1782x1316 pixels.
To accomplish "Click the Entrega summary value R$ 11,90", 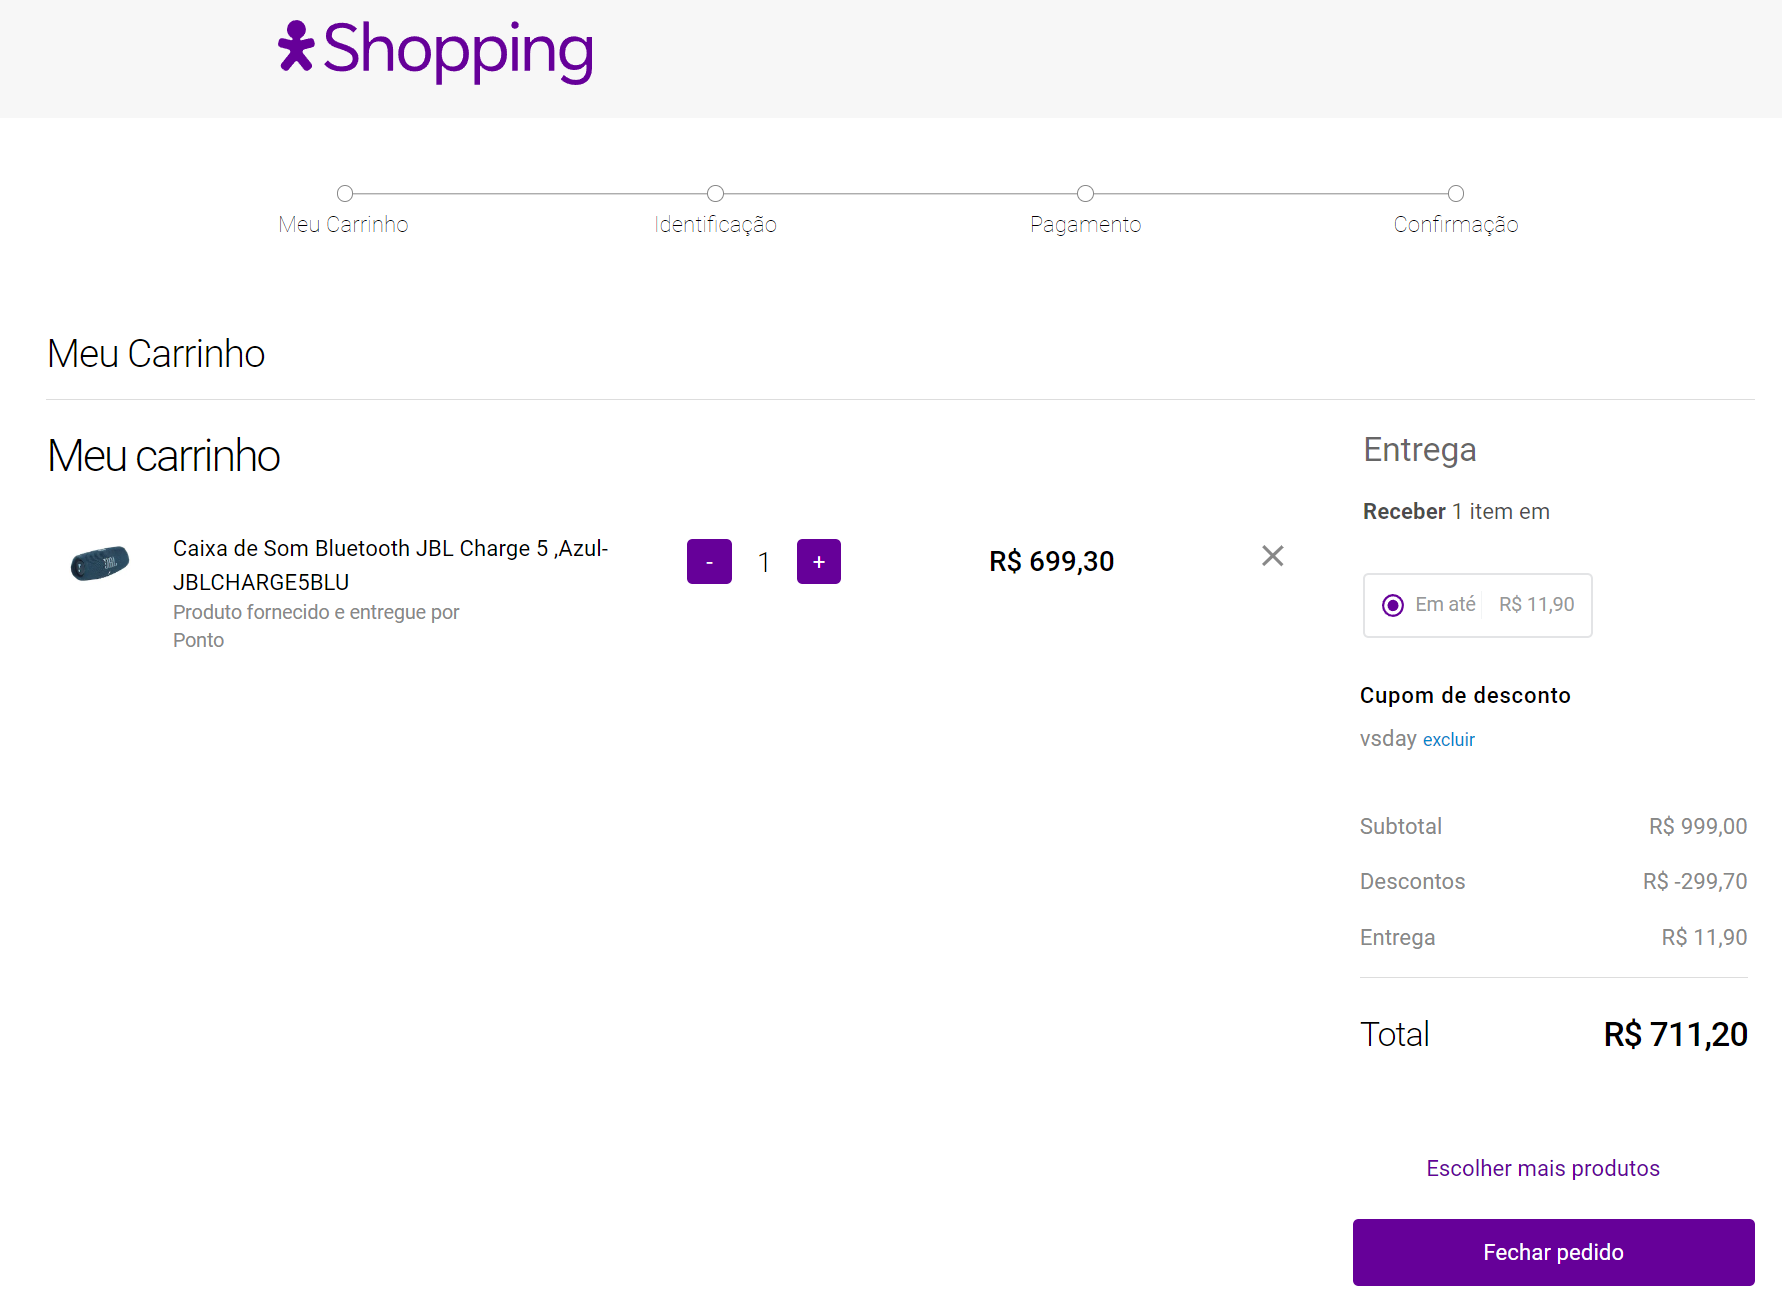I will pos(1705,938).
